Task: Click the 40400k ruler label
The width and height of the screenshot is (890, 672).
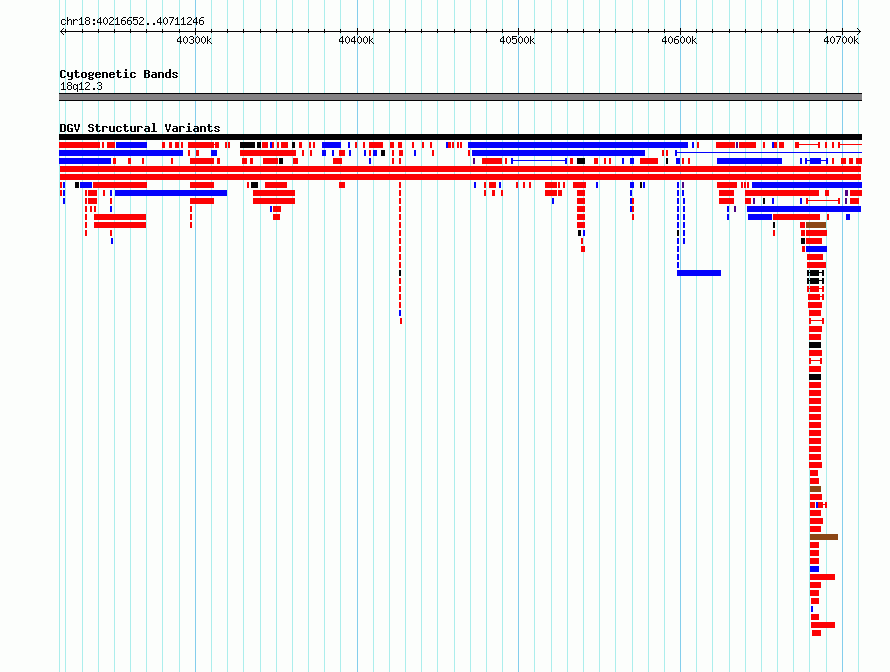Action: point(356,40)
